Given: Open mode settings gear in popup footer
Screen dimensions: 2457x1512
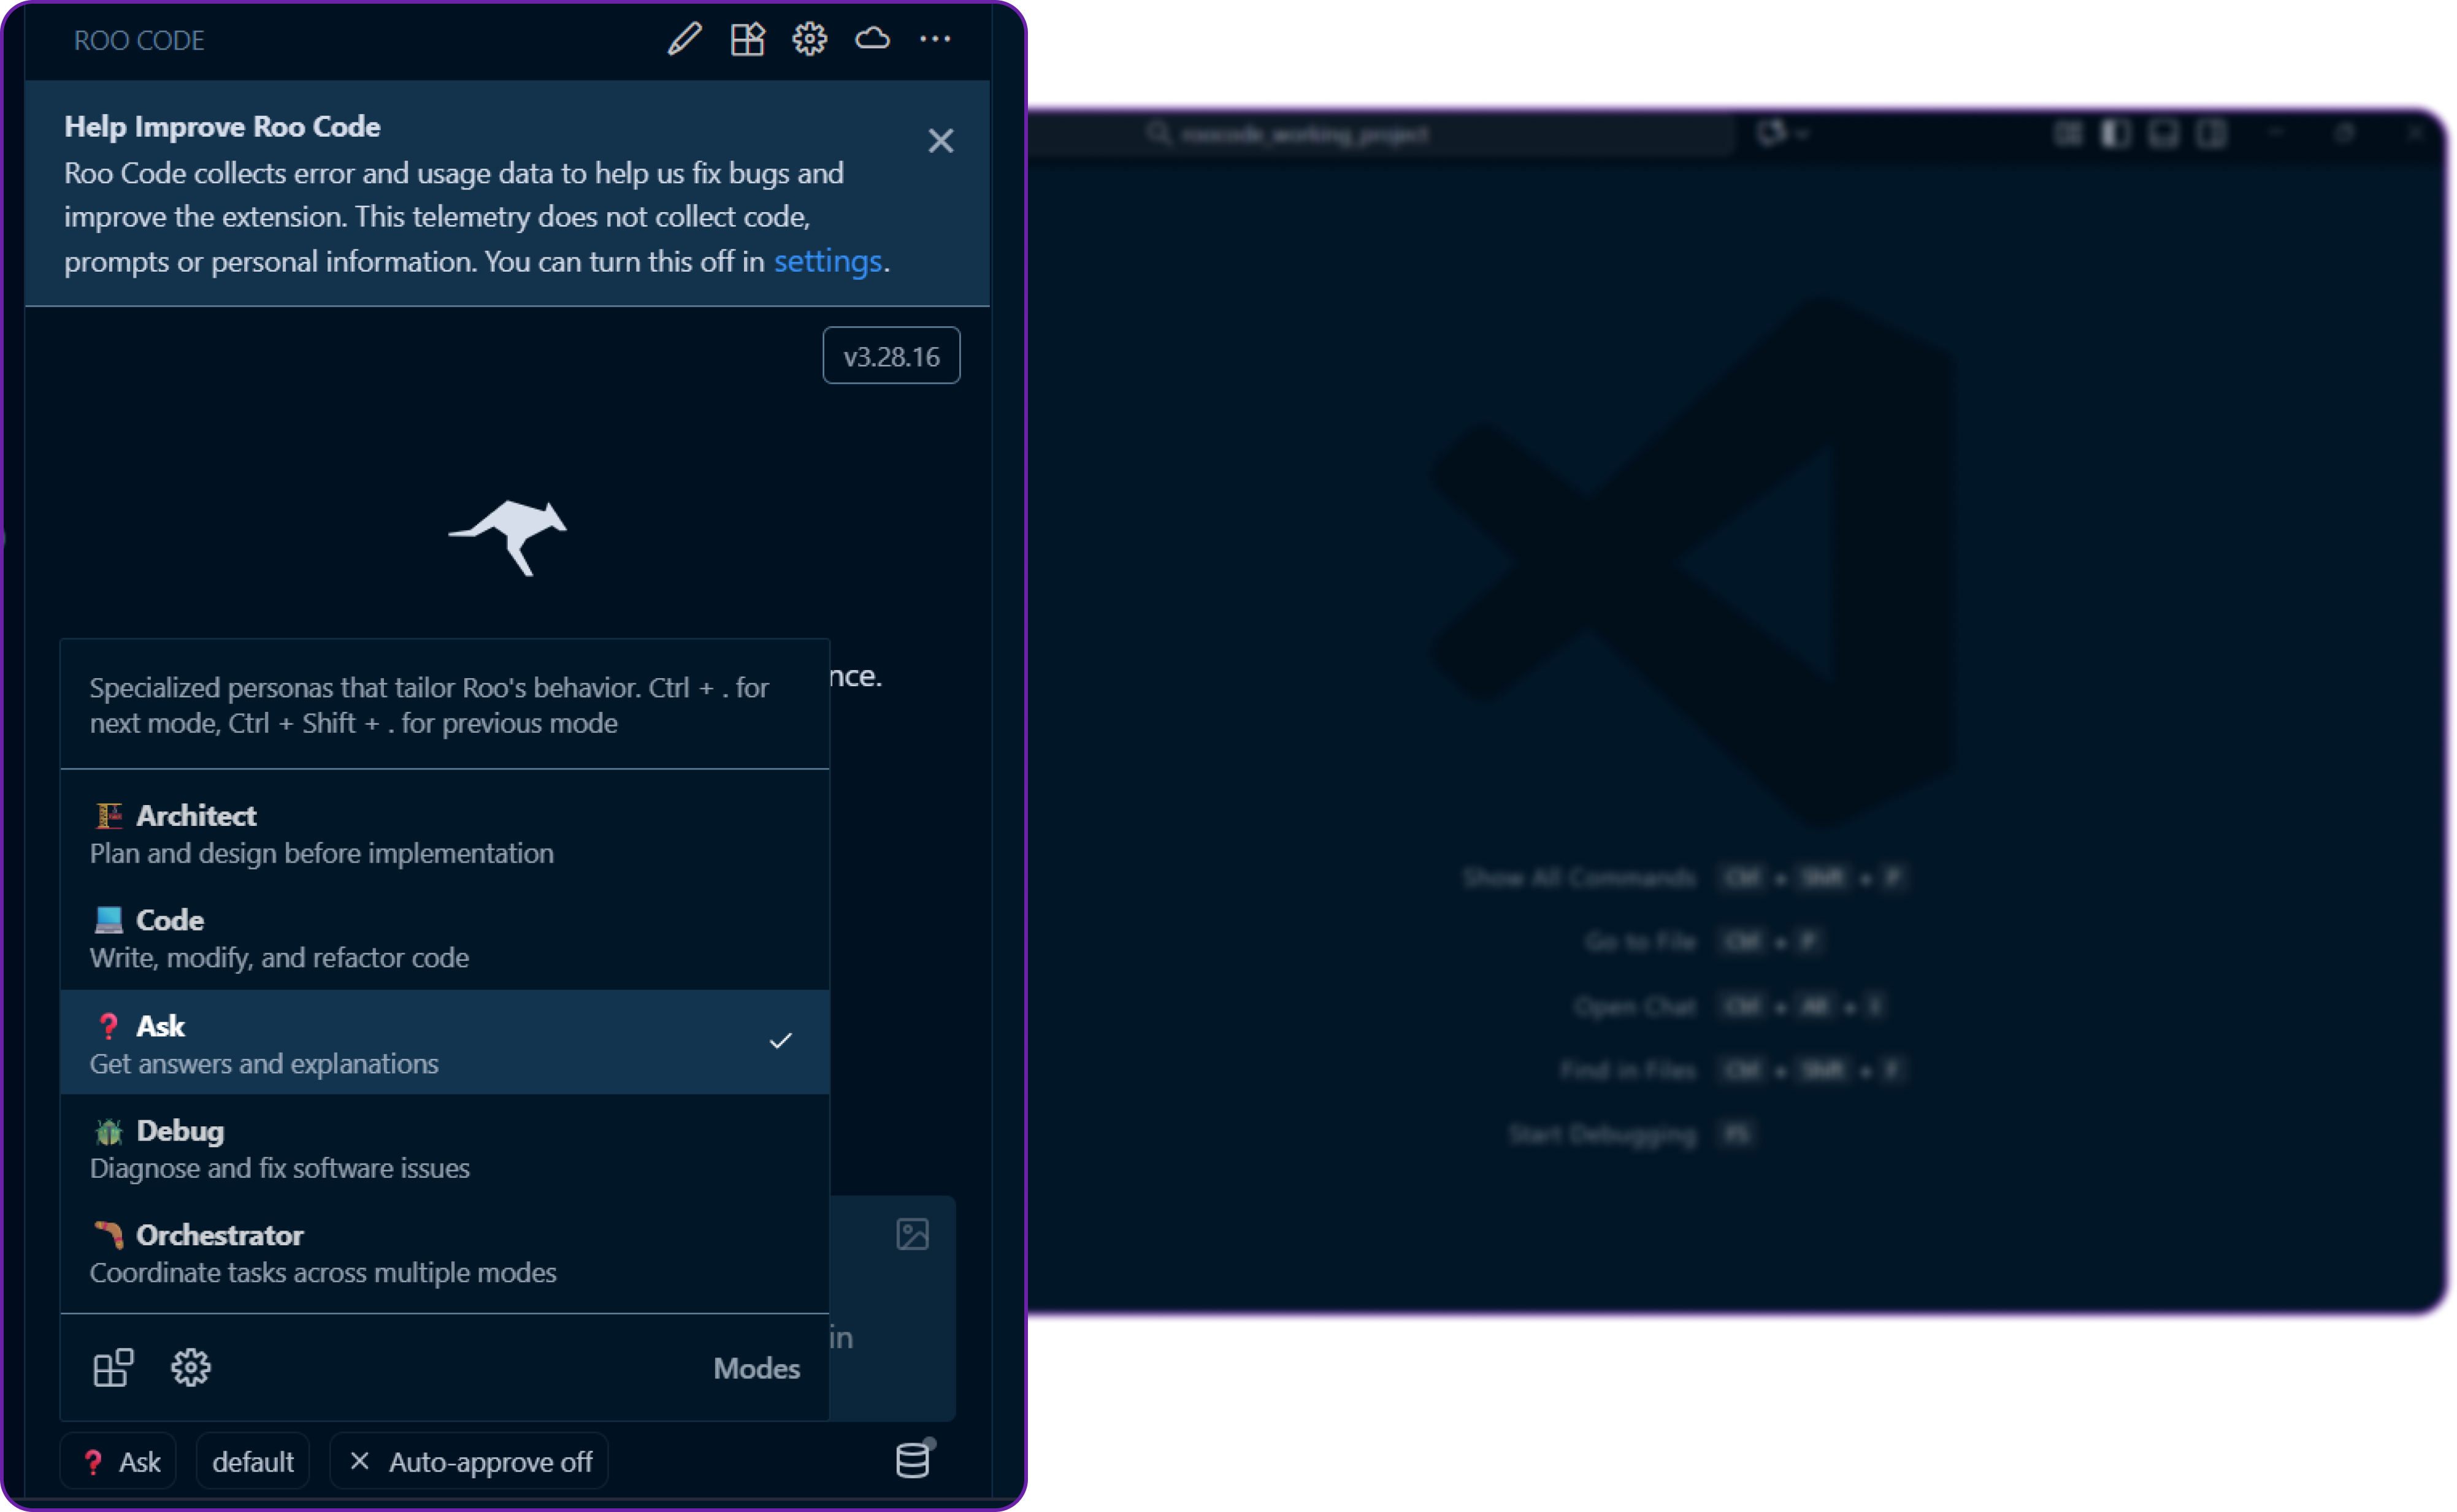Looking at the screenshot, I should pos(190,1367).
